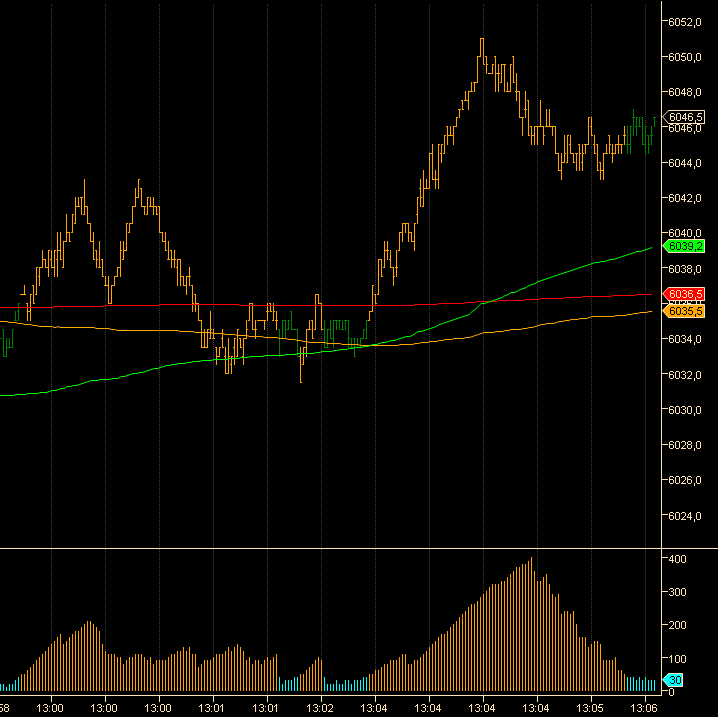Screen dimensions: 718x717
Task: Click the 6050,0 price axis label
Action: coord(685,57)
